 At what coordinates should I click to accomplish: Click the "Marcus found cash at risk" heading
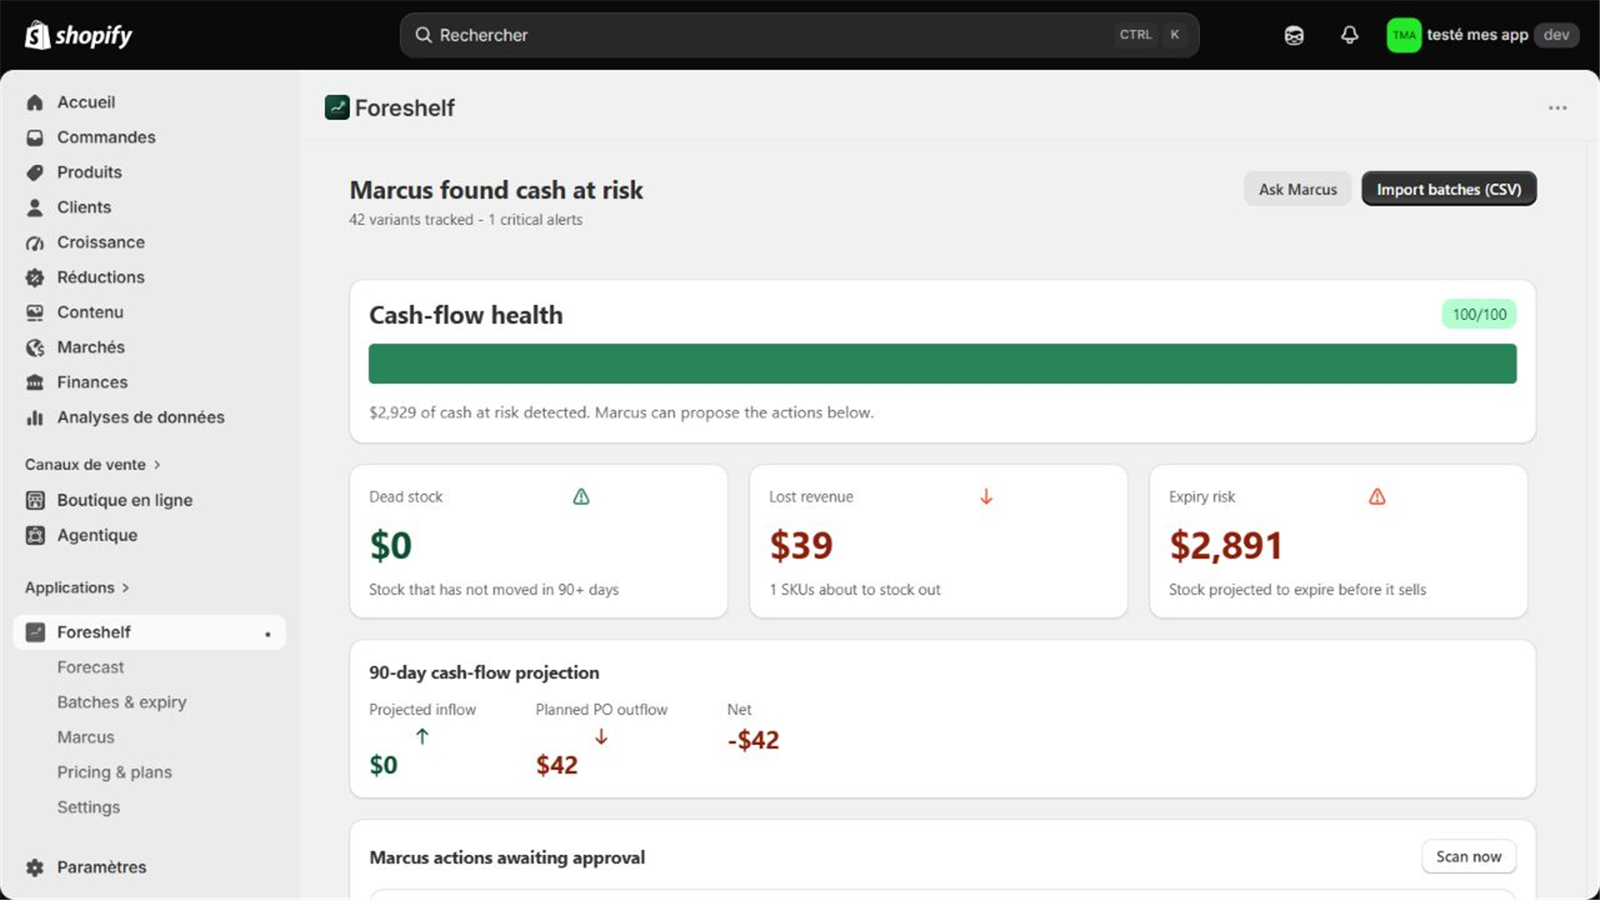(x=496, y=190)
